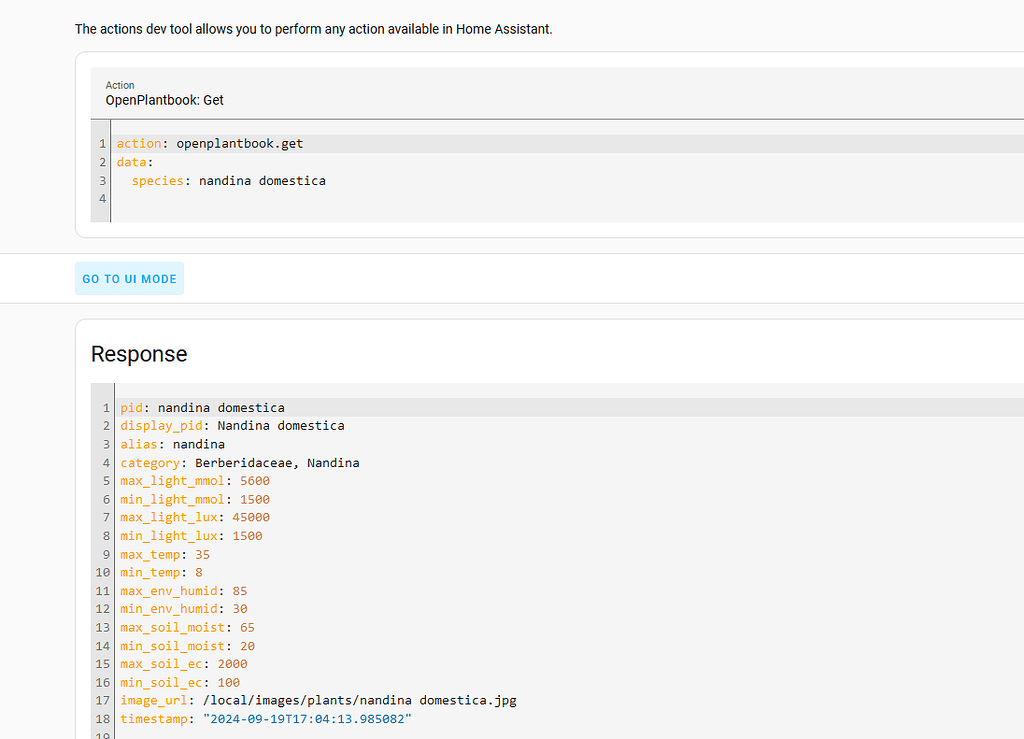The width and height of the screenshot is (1024, 739).
Task: Click the timestamp value in the response
Action: (307, 719)
